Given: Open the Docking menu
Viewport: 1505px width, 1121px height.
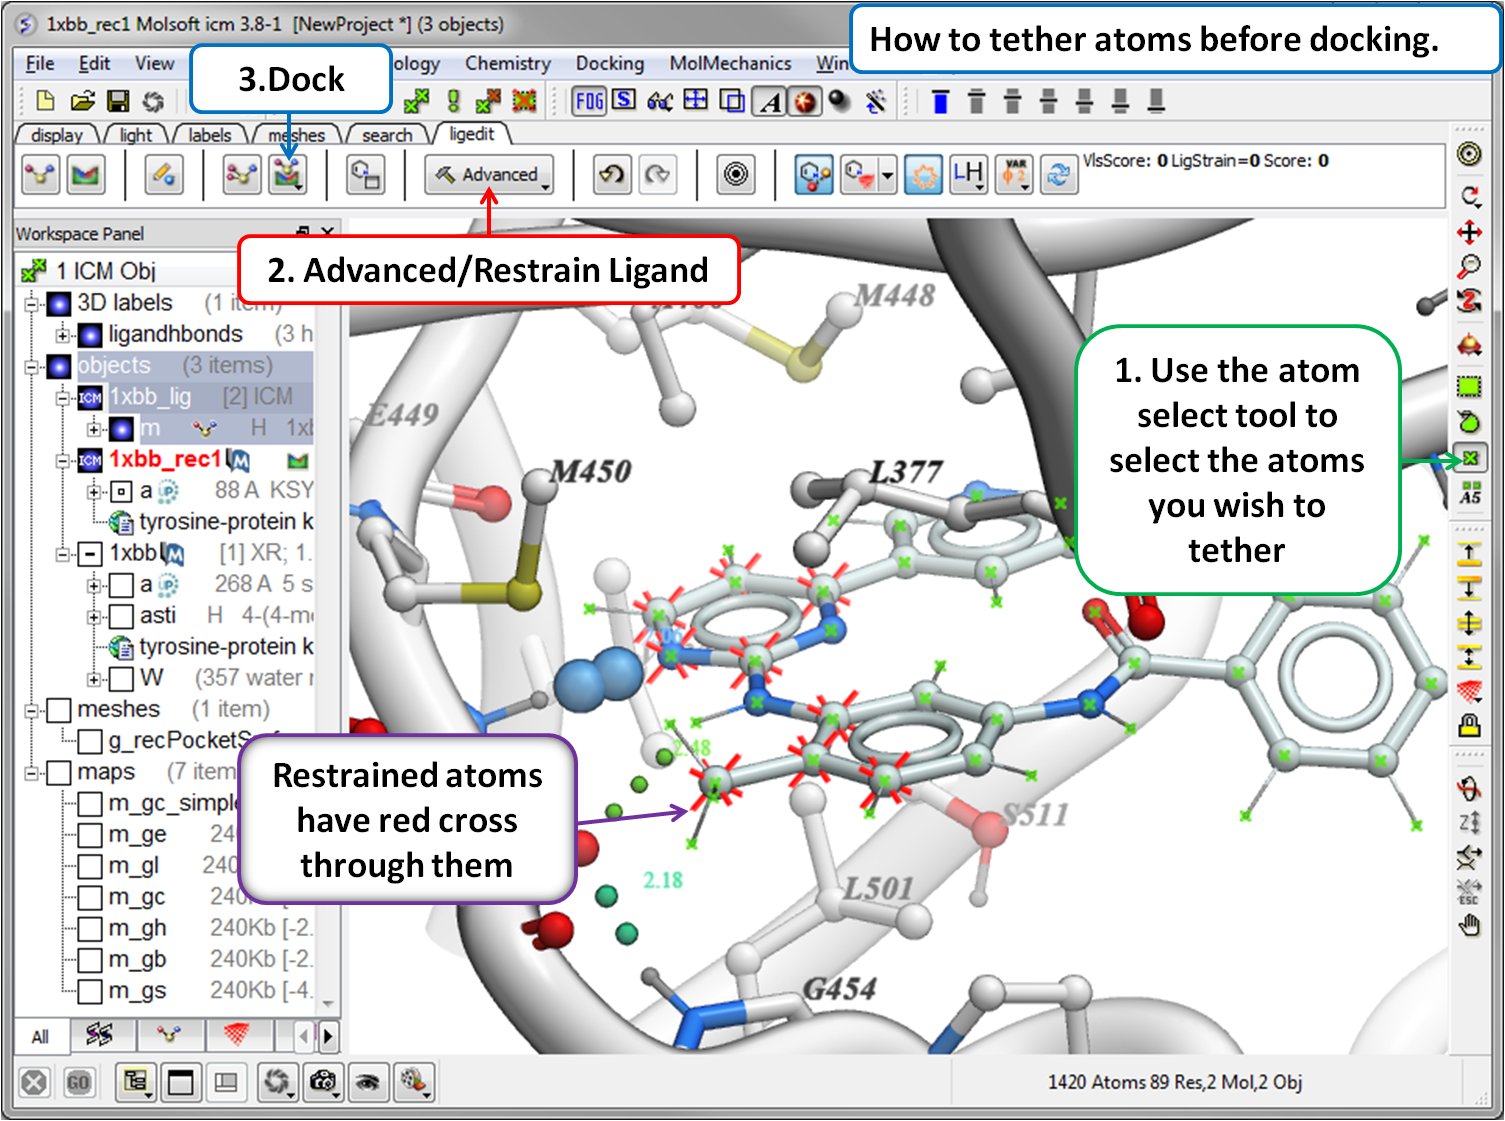Looking at the screenshot, I should coord(609,63).
